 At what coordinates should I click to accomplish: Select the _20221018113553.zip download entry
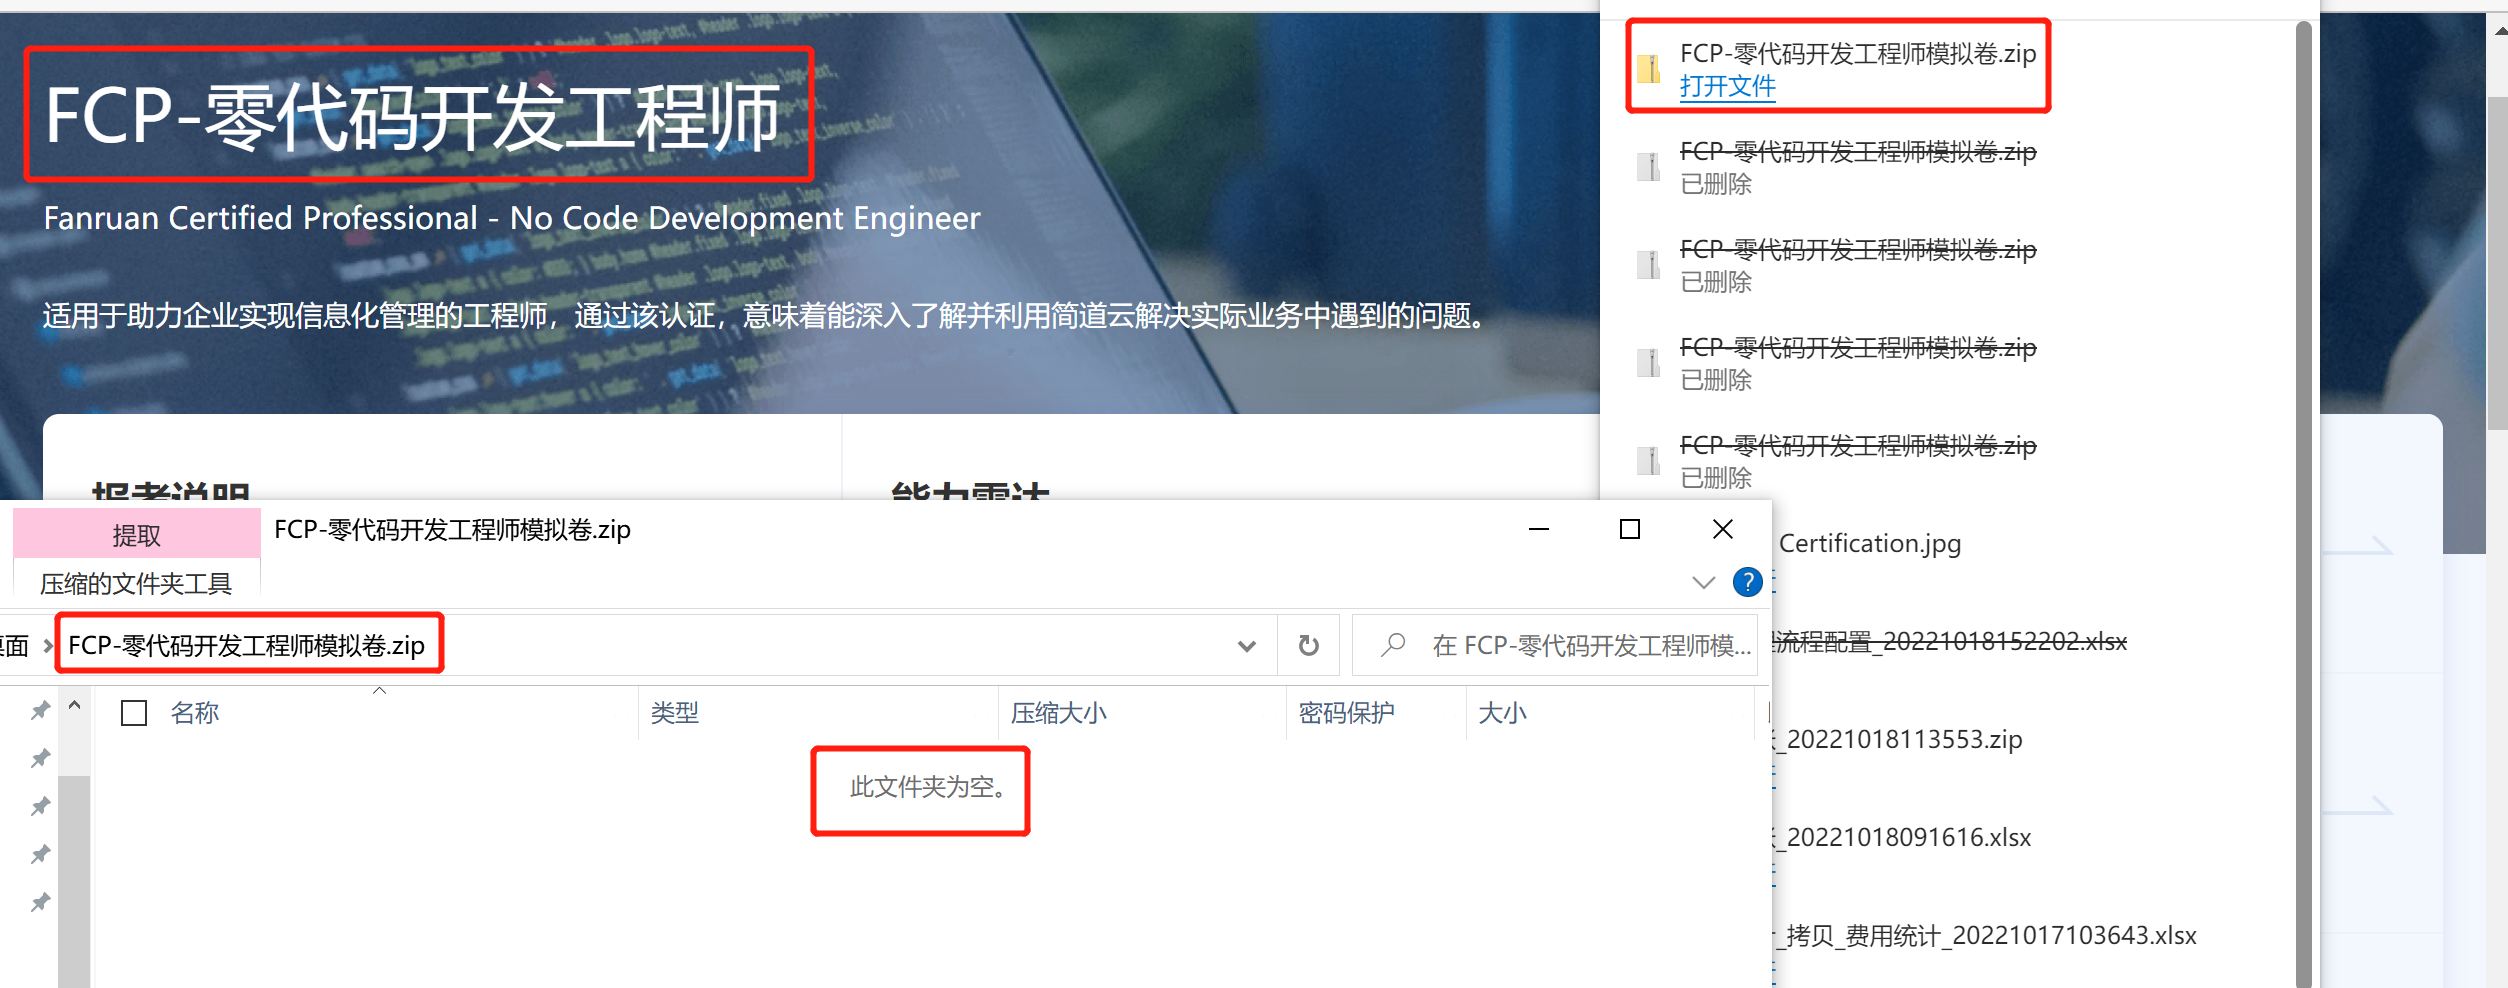coord(1898,739)
